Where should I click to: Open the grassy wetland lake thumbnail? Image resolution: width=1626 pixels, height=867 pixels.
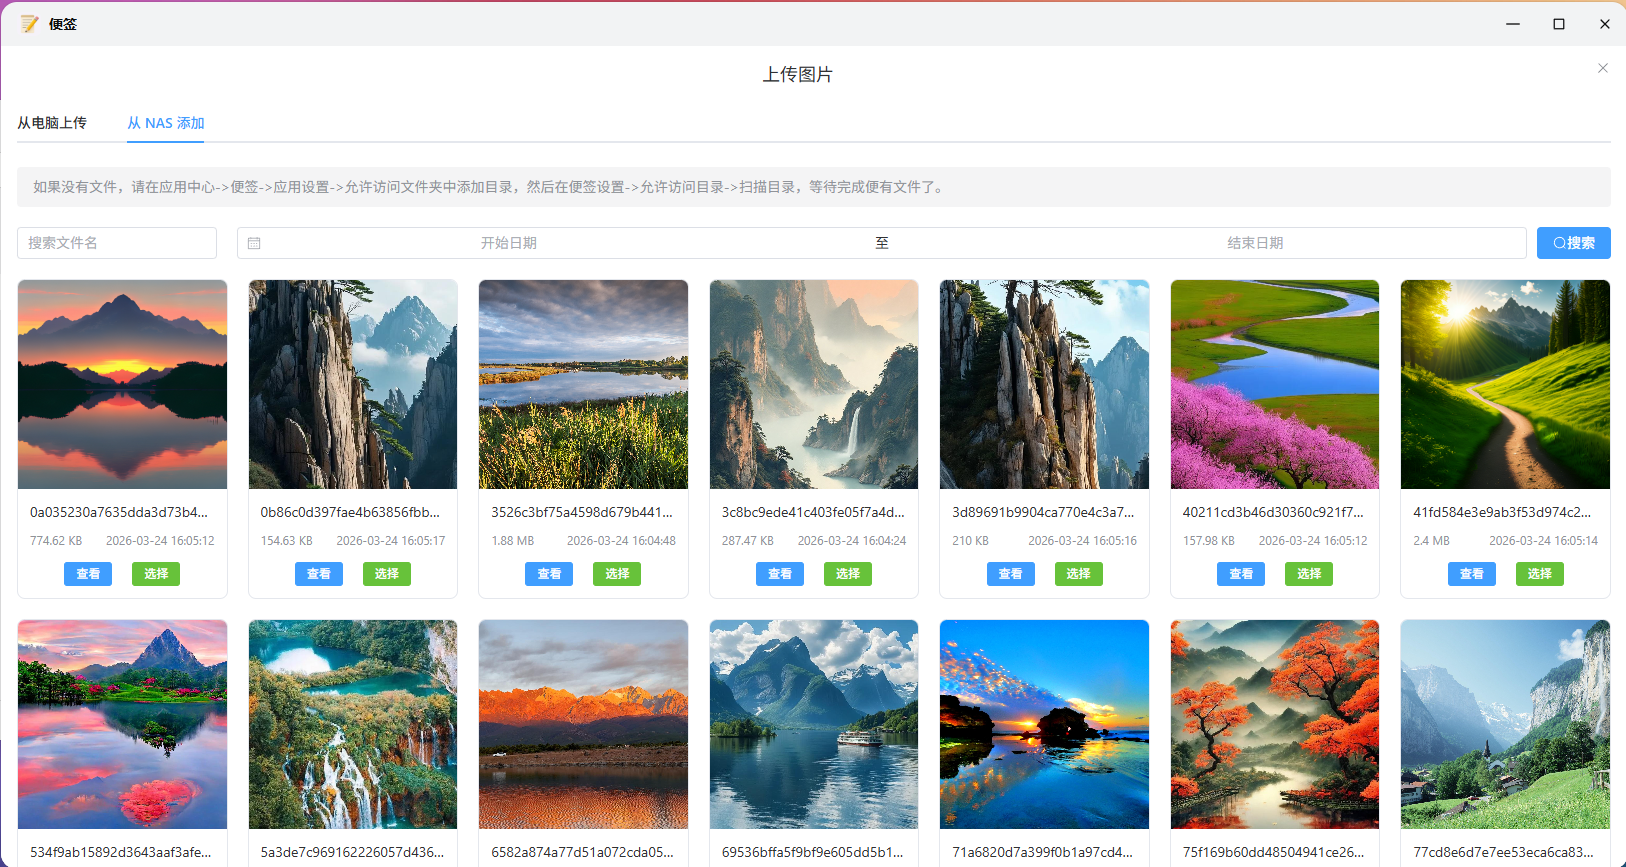pos(583,384)
